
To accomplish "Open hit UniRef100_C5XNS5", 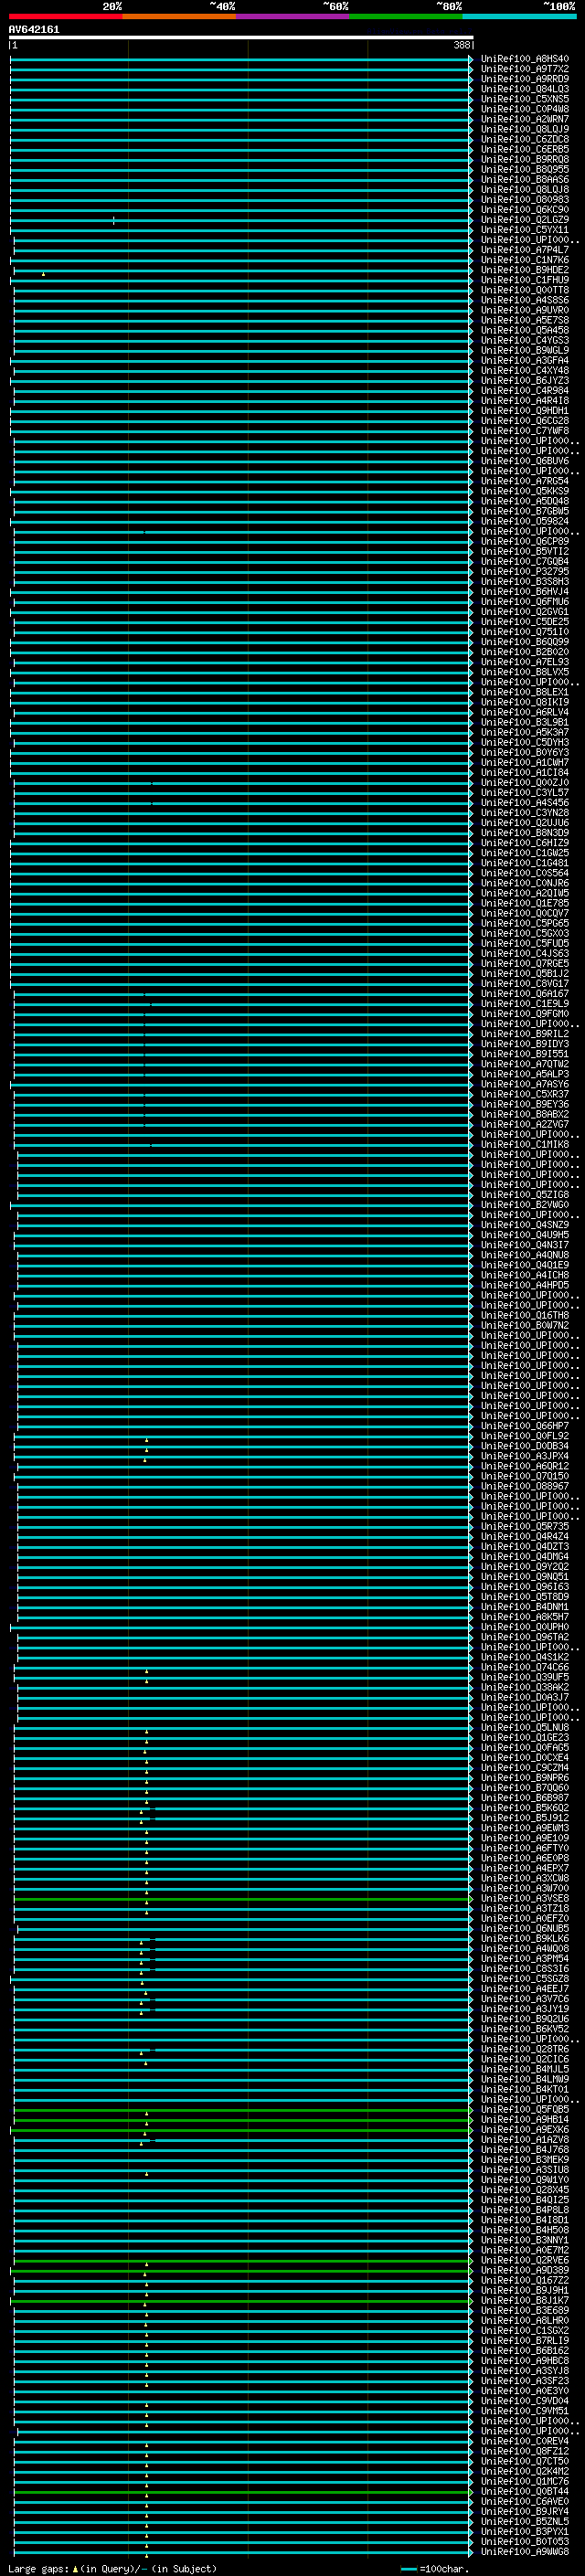I will 525,99.
